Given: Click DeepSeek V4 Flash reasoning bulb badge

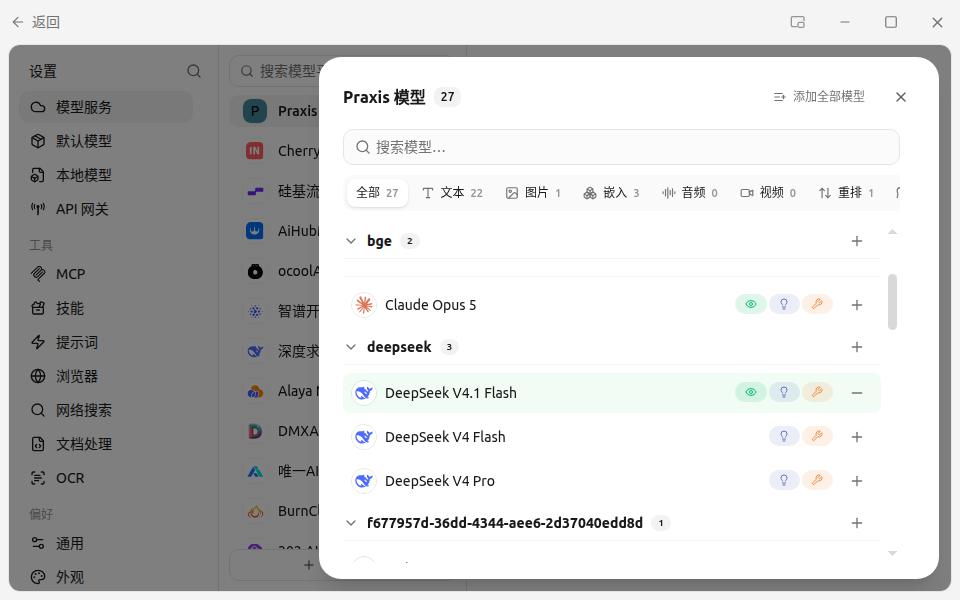Looking at the screenshot, I should click(x=784, y=437).
